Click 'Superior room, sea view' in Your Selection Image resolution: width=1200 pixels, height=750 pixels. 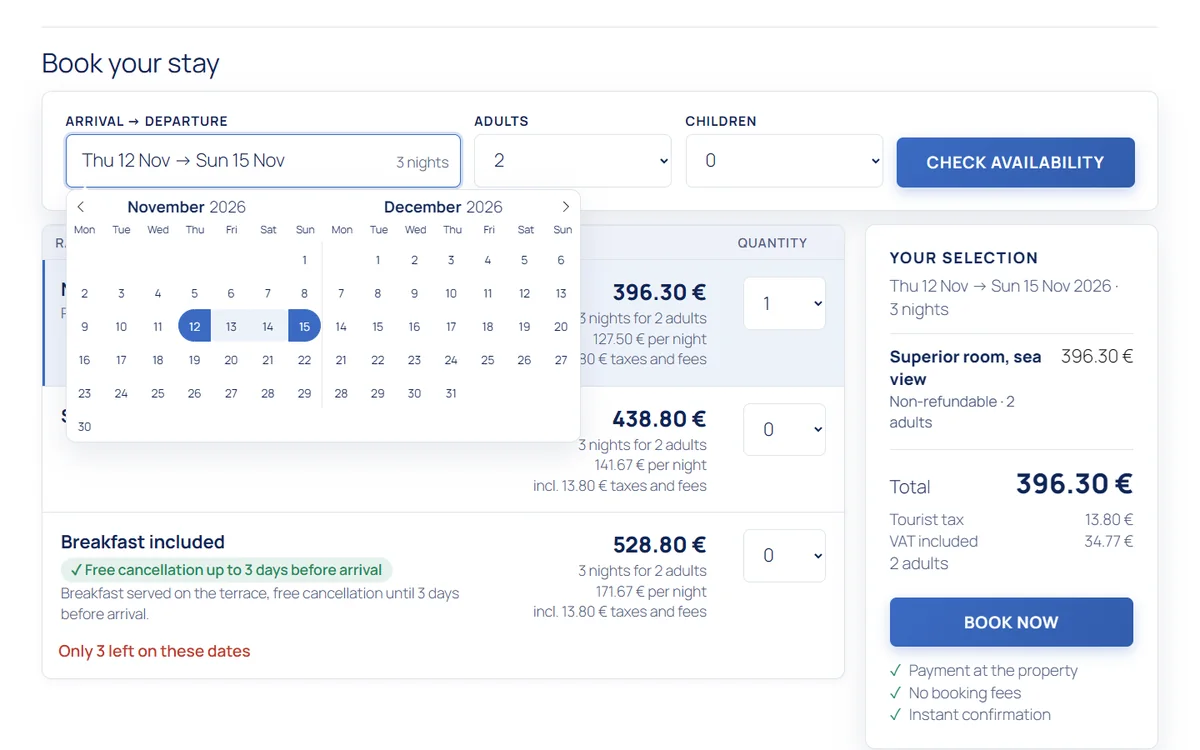coord(965,368)
